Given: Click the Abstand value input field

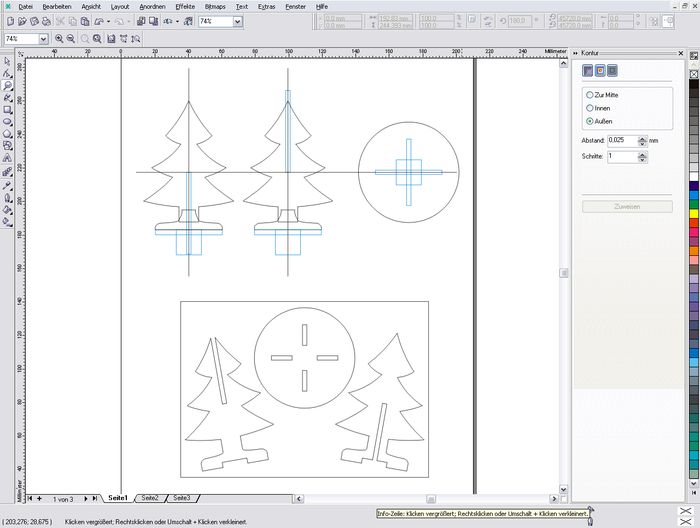Looking at the screenshot, I should point(620,140).
